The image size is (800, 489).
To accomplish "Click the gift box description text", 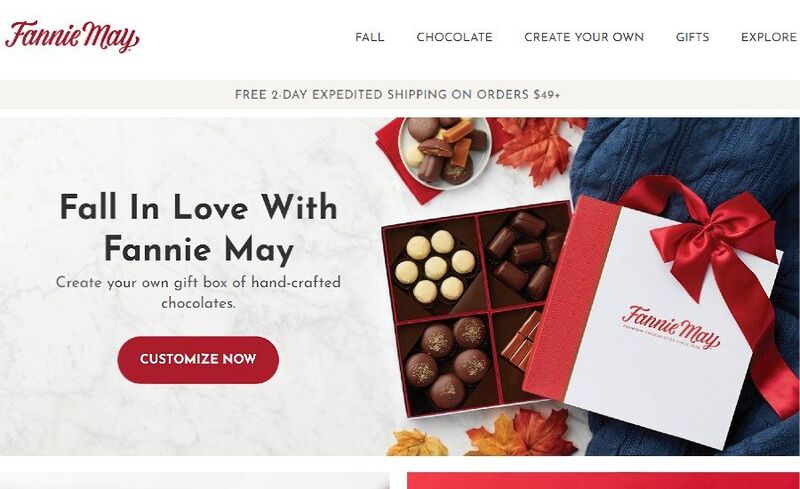I will click(198, 292).
